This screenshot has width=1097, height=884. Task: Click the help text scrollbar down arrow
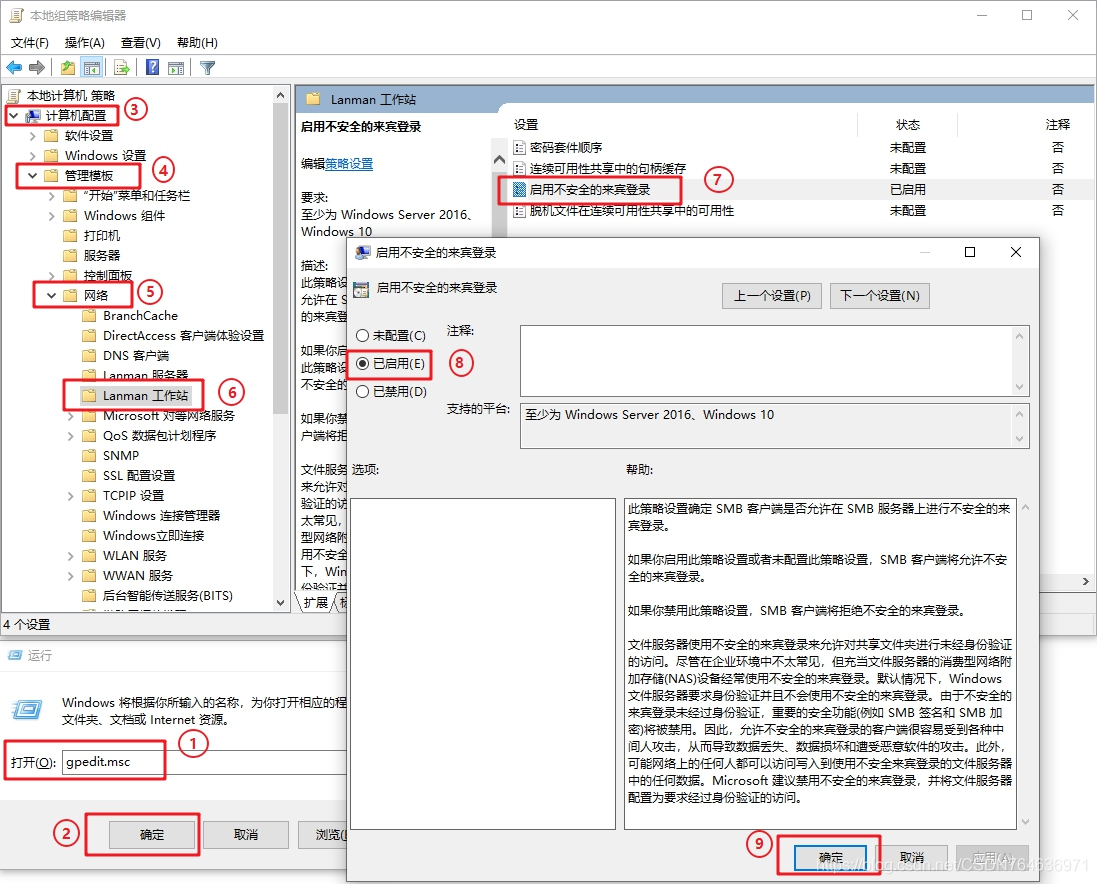1025,822
